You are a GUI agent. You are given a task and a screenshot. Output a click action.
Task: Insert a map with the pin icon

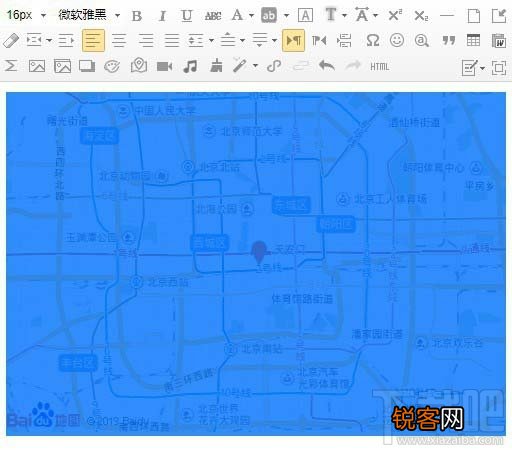pyautogui.click(x=139, y=65)
